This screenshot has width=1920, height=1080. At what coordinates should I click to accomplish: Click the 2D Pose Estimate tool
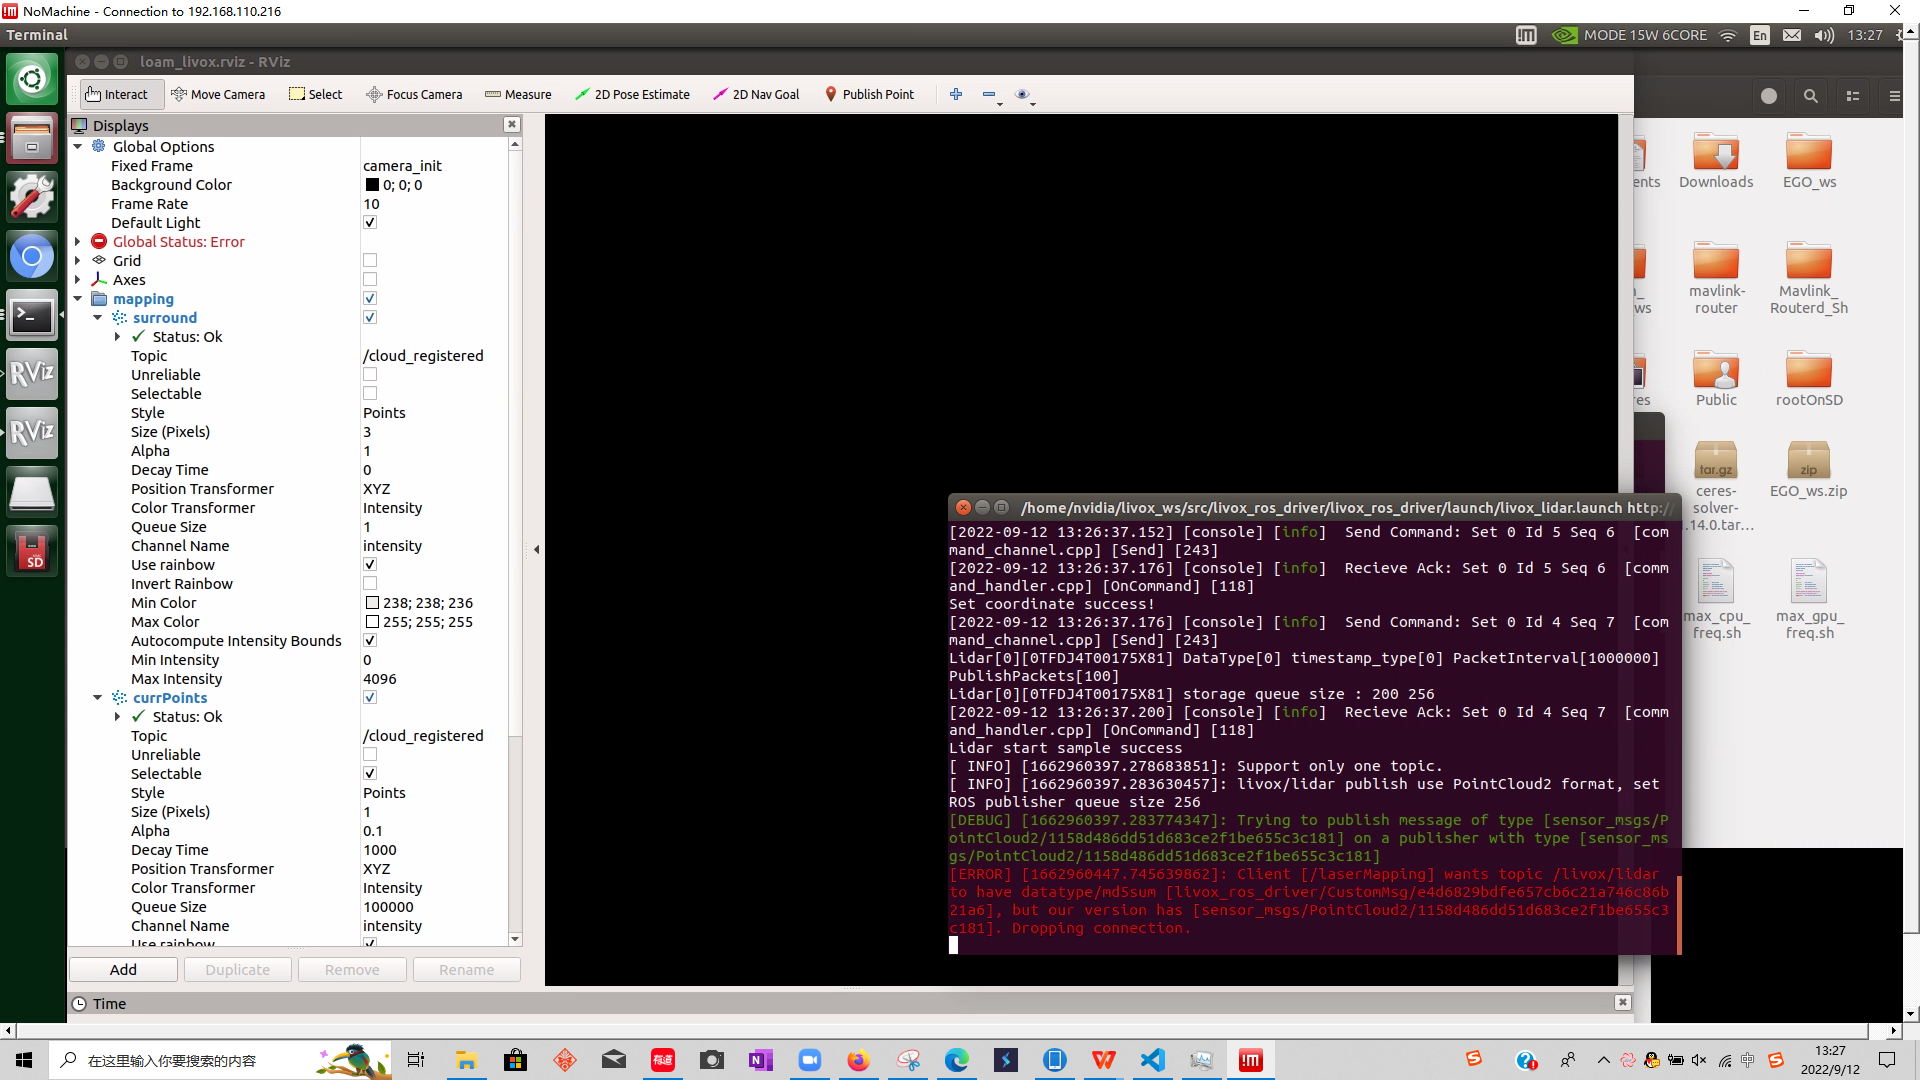pyautogui.click(x=633, y=94)
